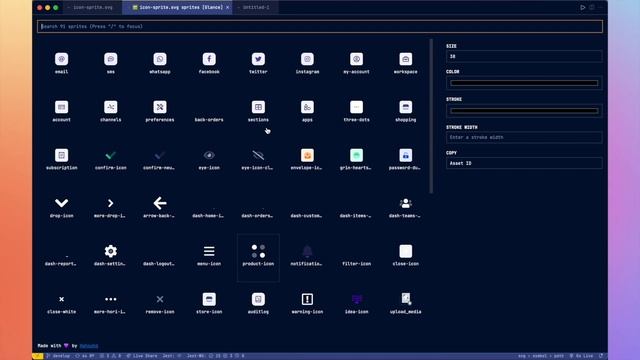The height and width of the screenshot is (360, 640).
Task: Click the notification bell sprite
Action: pyautogui.click(x=307, y=251)
